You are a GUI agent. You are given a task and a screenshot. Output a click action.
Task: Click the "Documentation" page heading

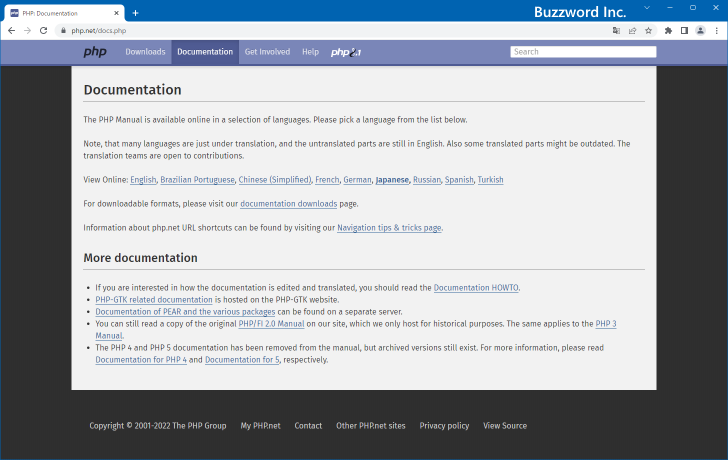tap(132, 90)
